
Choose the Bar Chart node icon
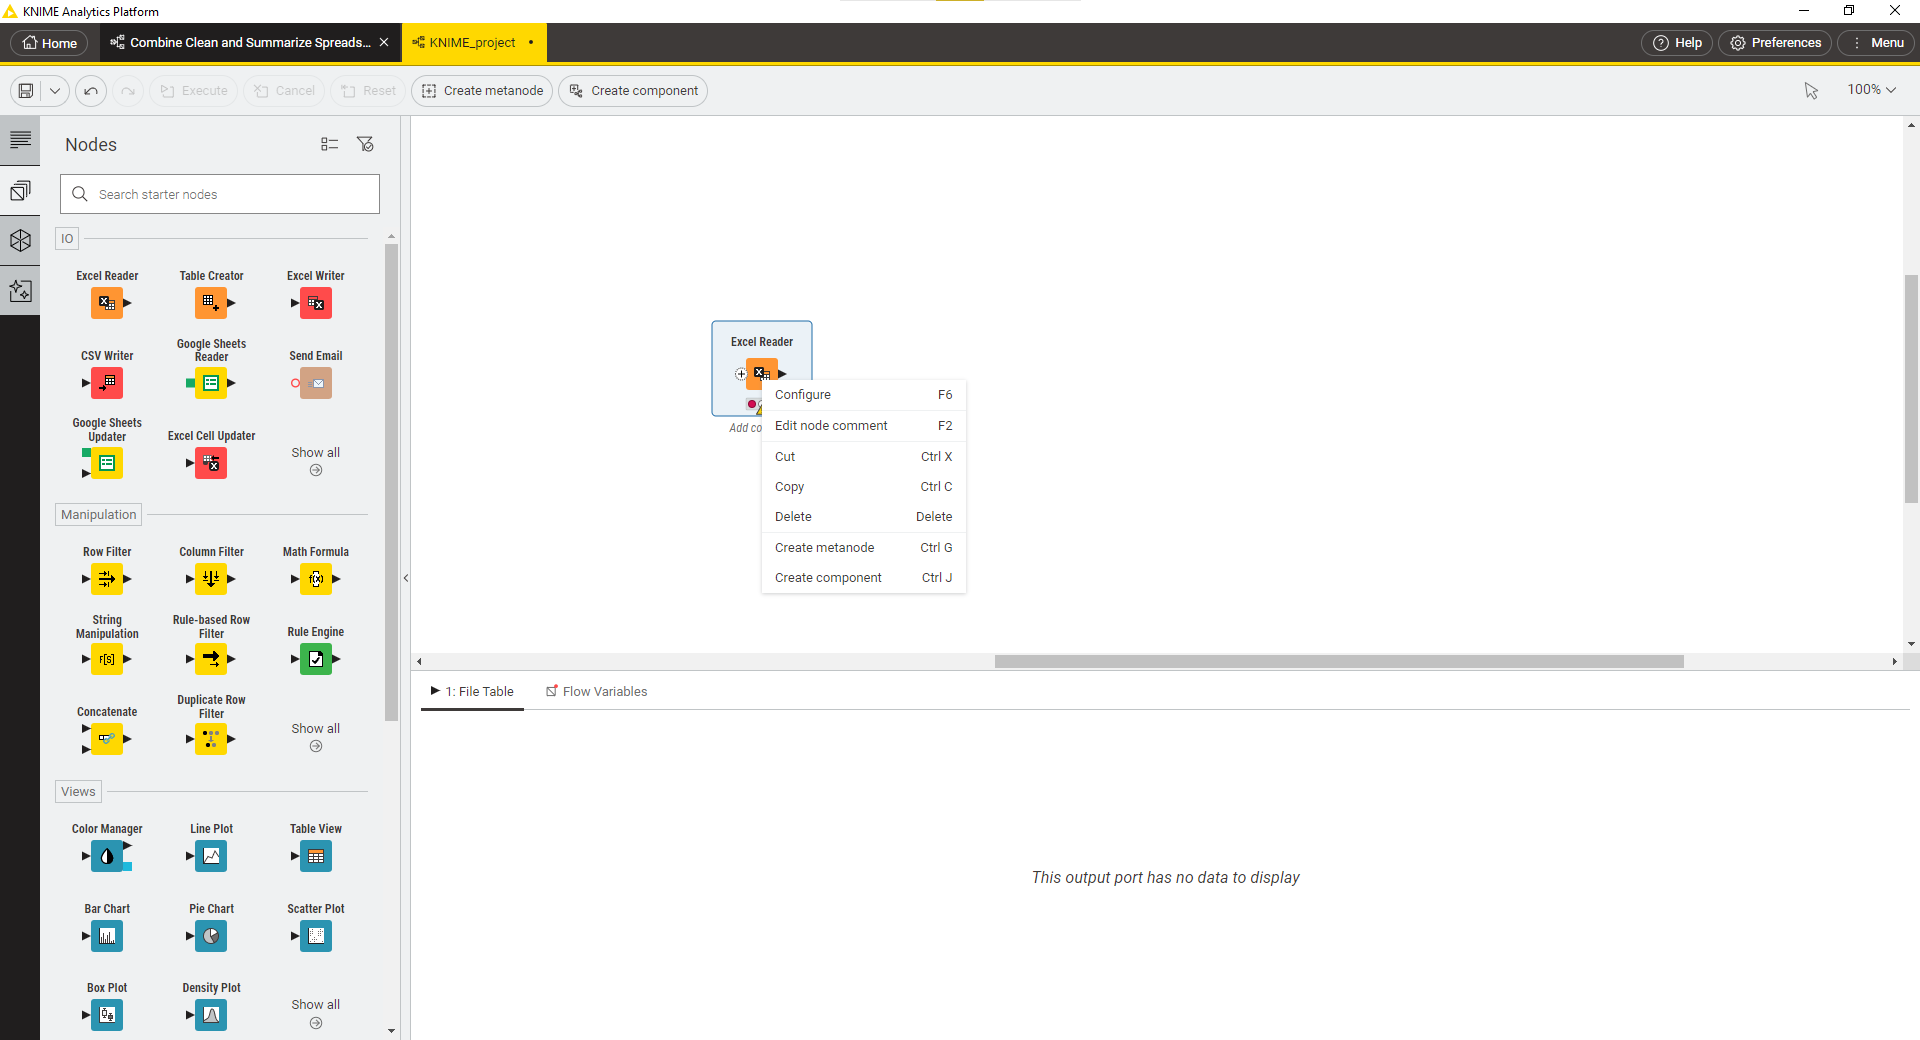[x=107, y=936]
